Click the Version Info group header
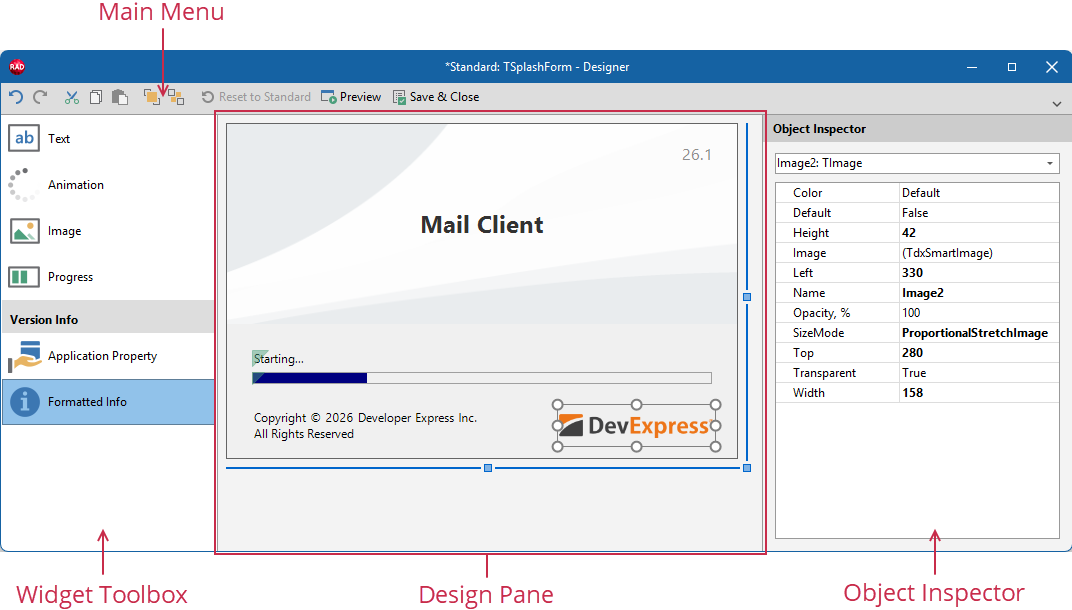Image resolution: width=1072 pixels, height=610 pixels. 108,319
